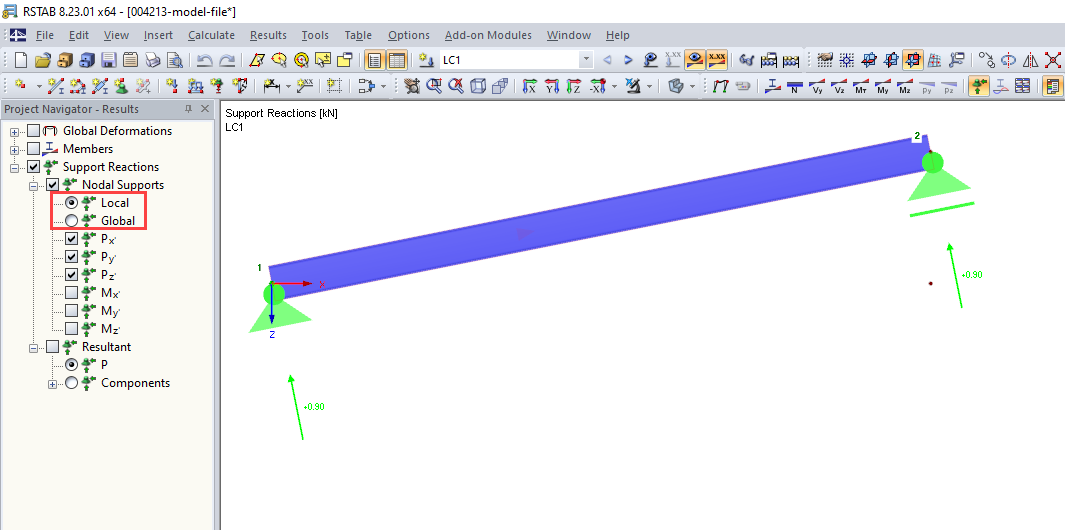1065x530 pixels.
Task: Expand the Global Deformations tree node
Action: (14, 131)
